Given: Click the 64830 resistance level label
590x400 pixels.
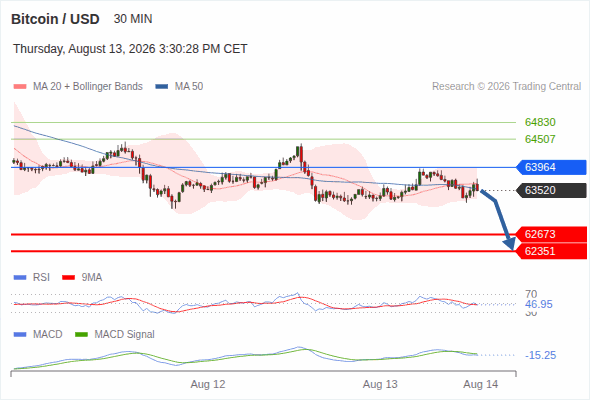Looking at the screenshot, I should [x=540, y=122].
